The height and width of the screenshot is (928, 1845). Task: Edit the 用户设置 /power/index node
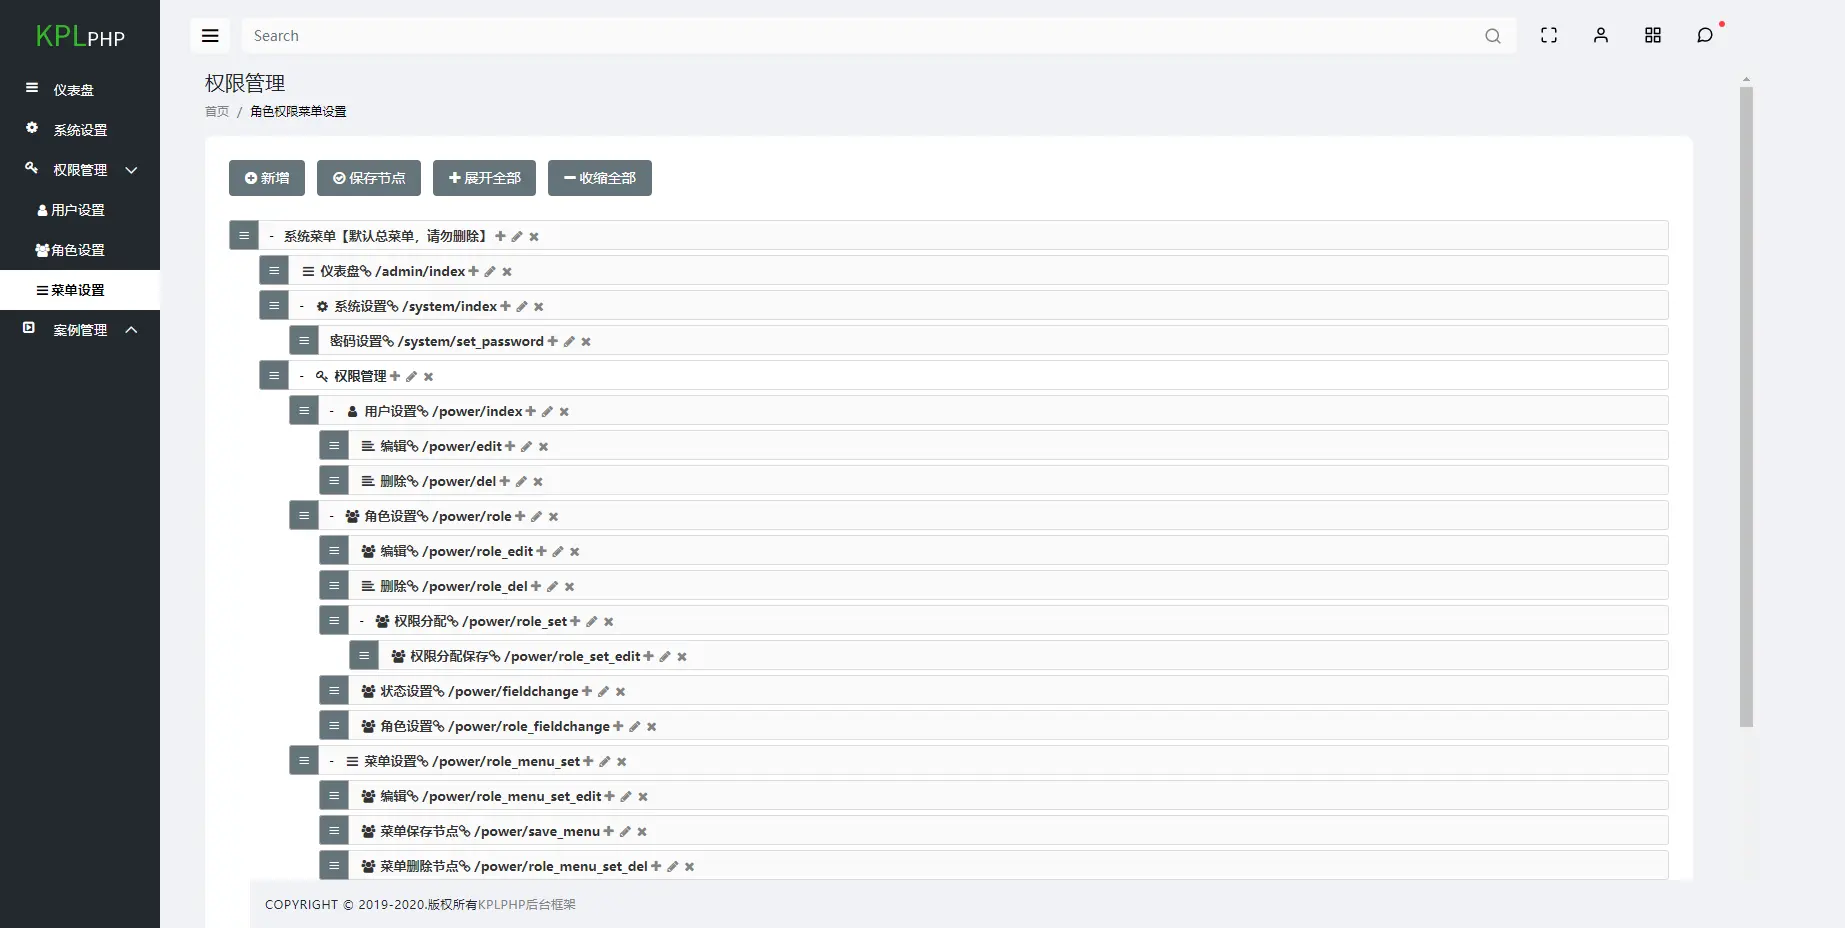pos(547,412)
